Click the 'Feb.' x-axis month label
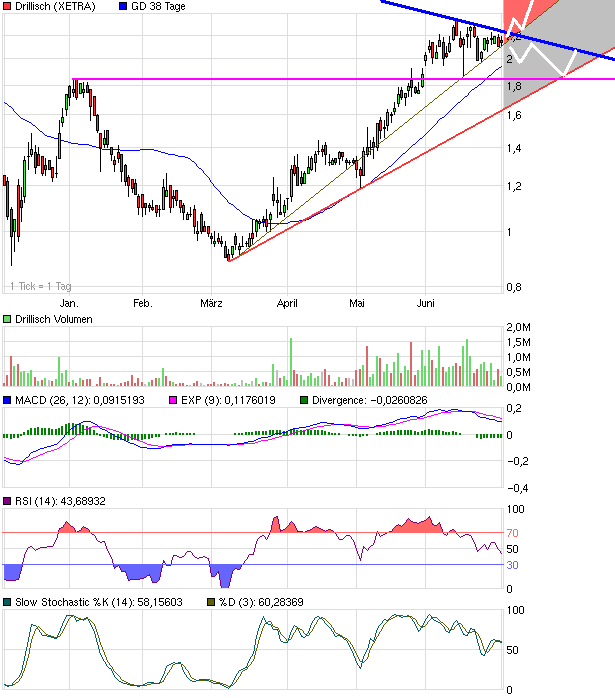This screenshot has width=615, height=698. pos(143,304)
